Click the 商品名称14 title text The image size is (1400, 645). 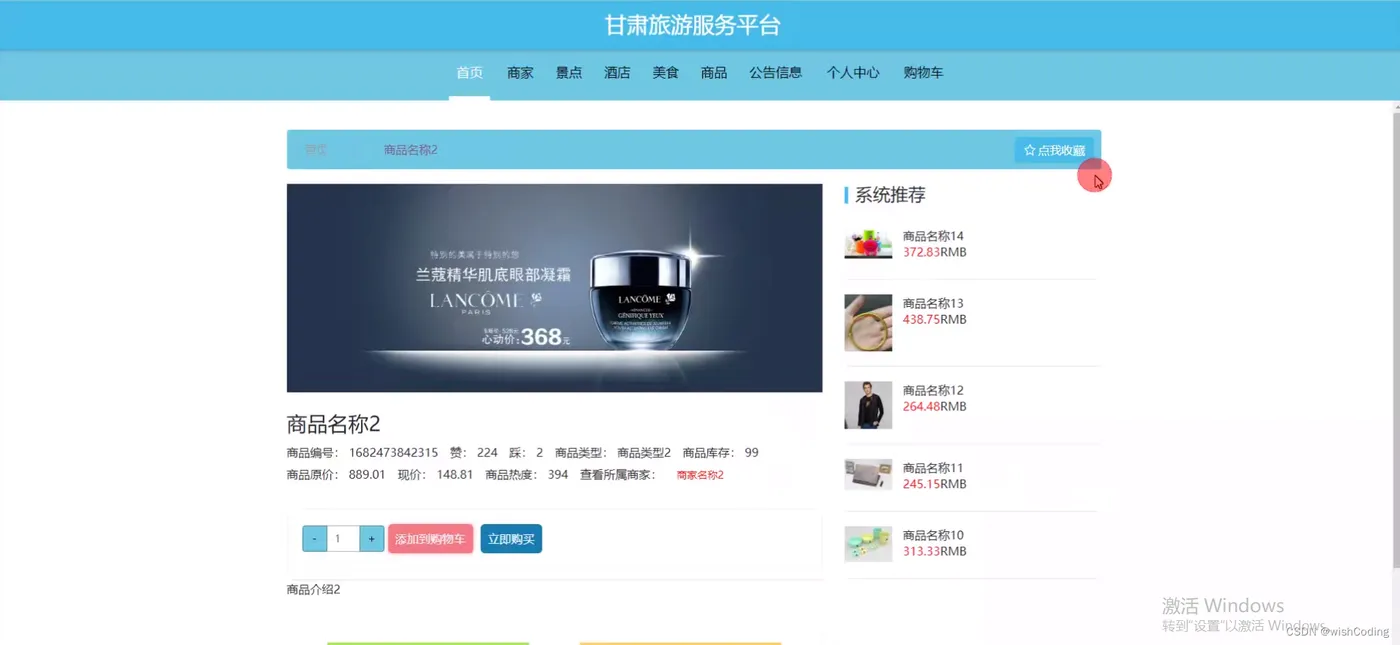pyautogui.click(x=933, y=237)
